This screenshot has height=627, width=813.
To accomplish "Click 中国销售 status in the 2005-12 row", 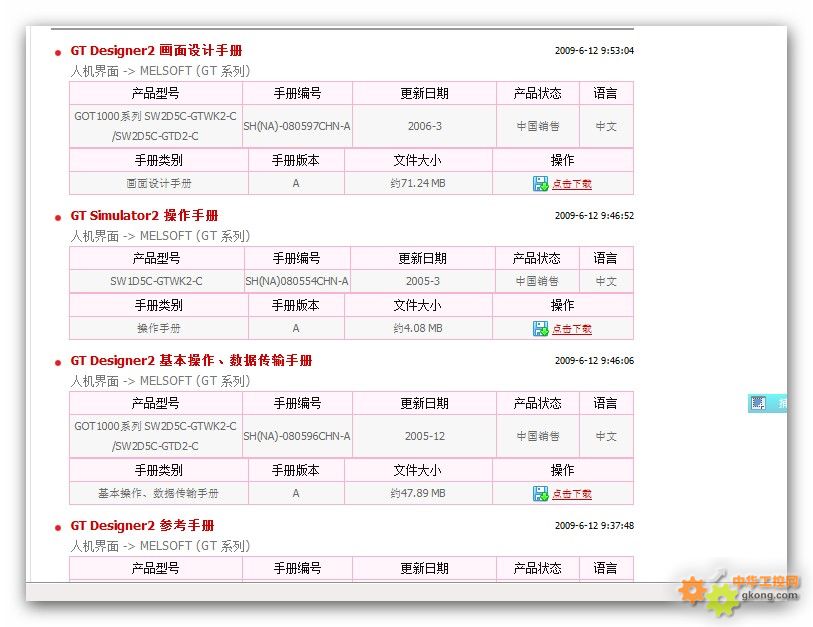I will pos(538,436).
